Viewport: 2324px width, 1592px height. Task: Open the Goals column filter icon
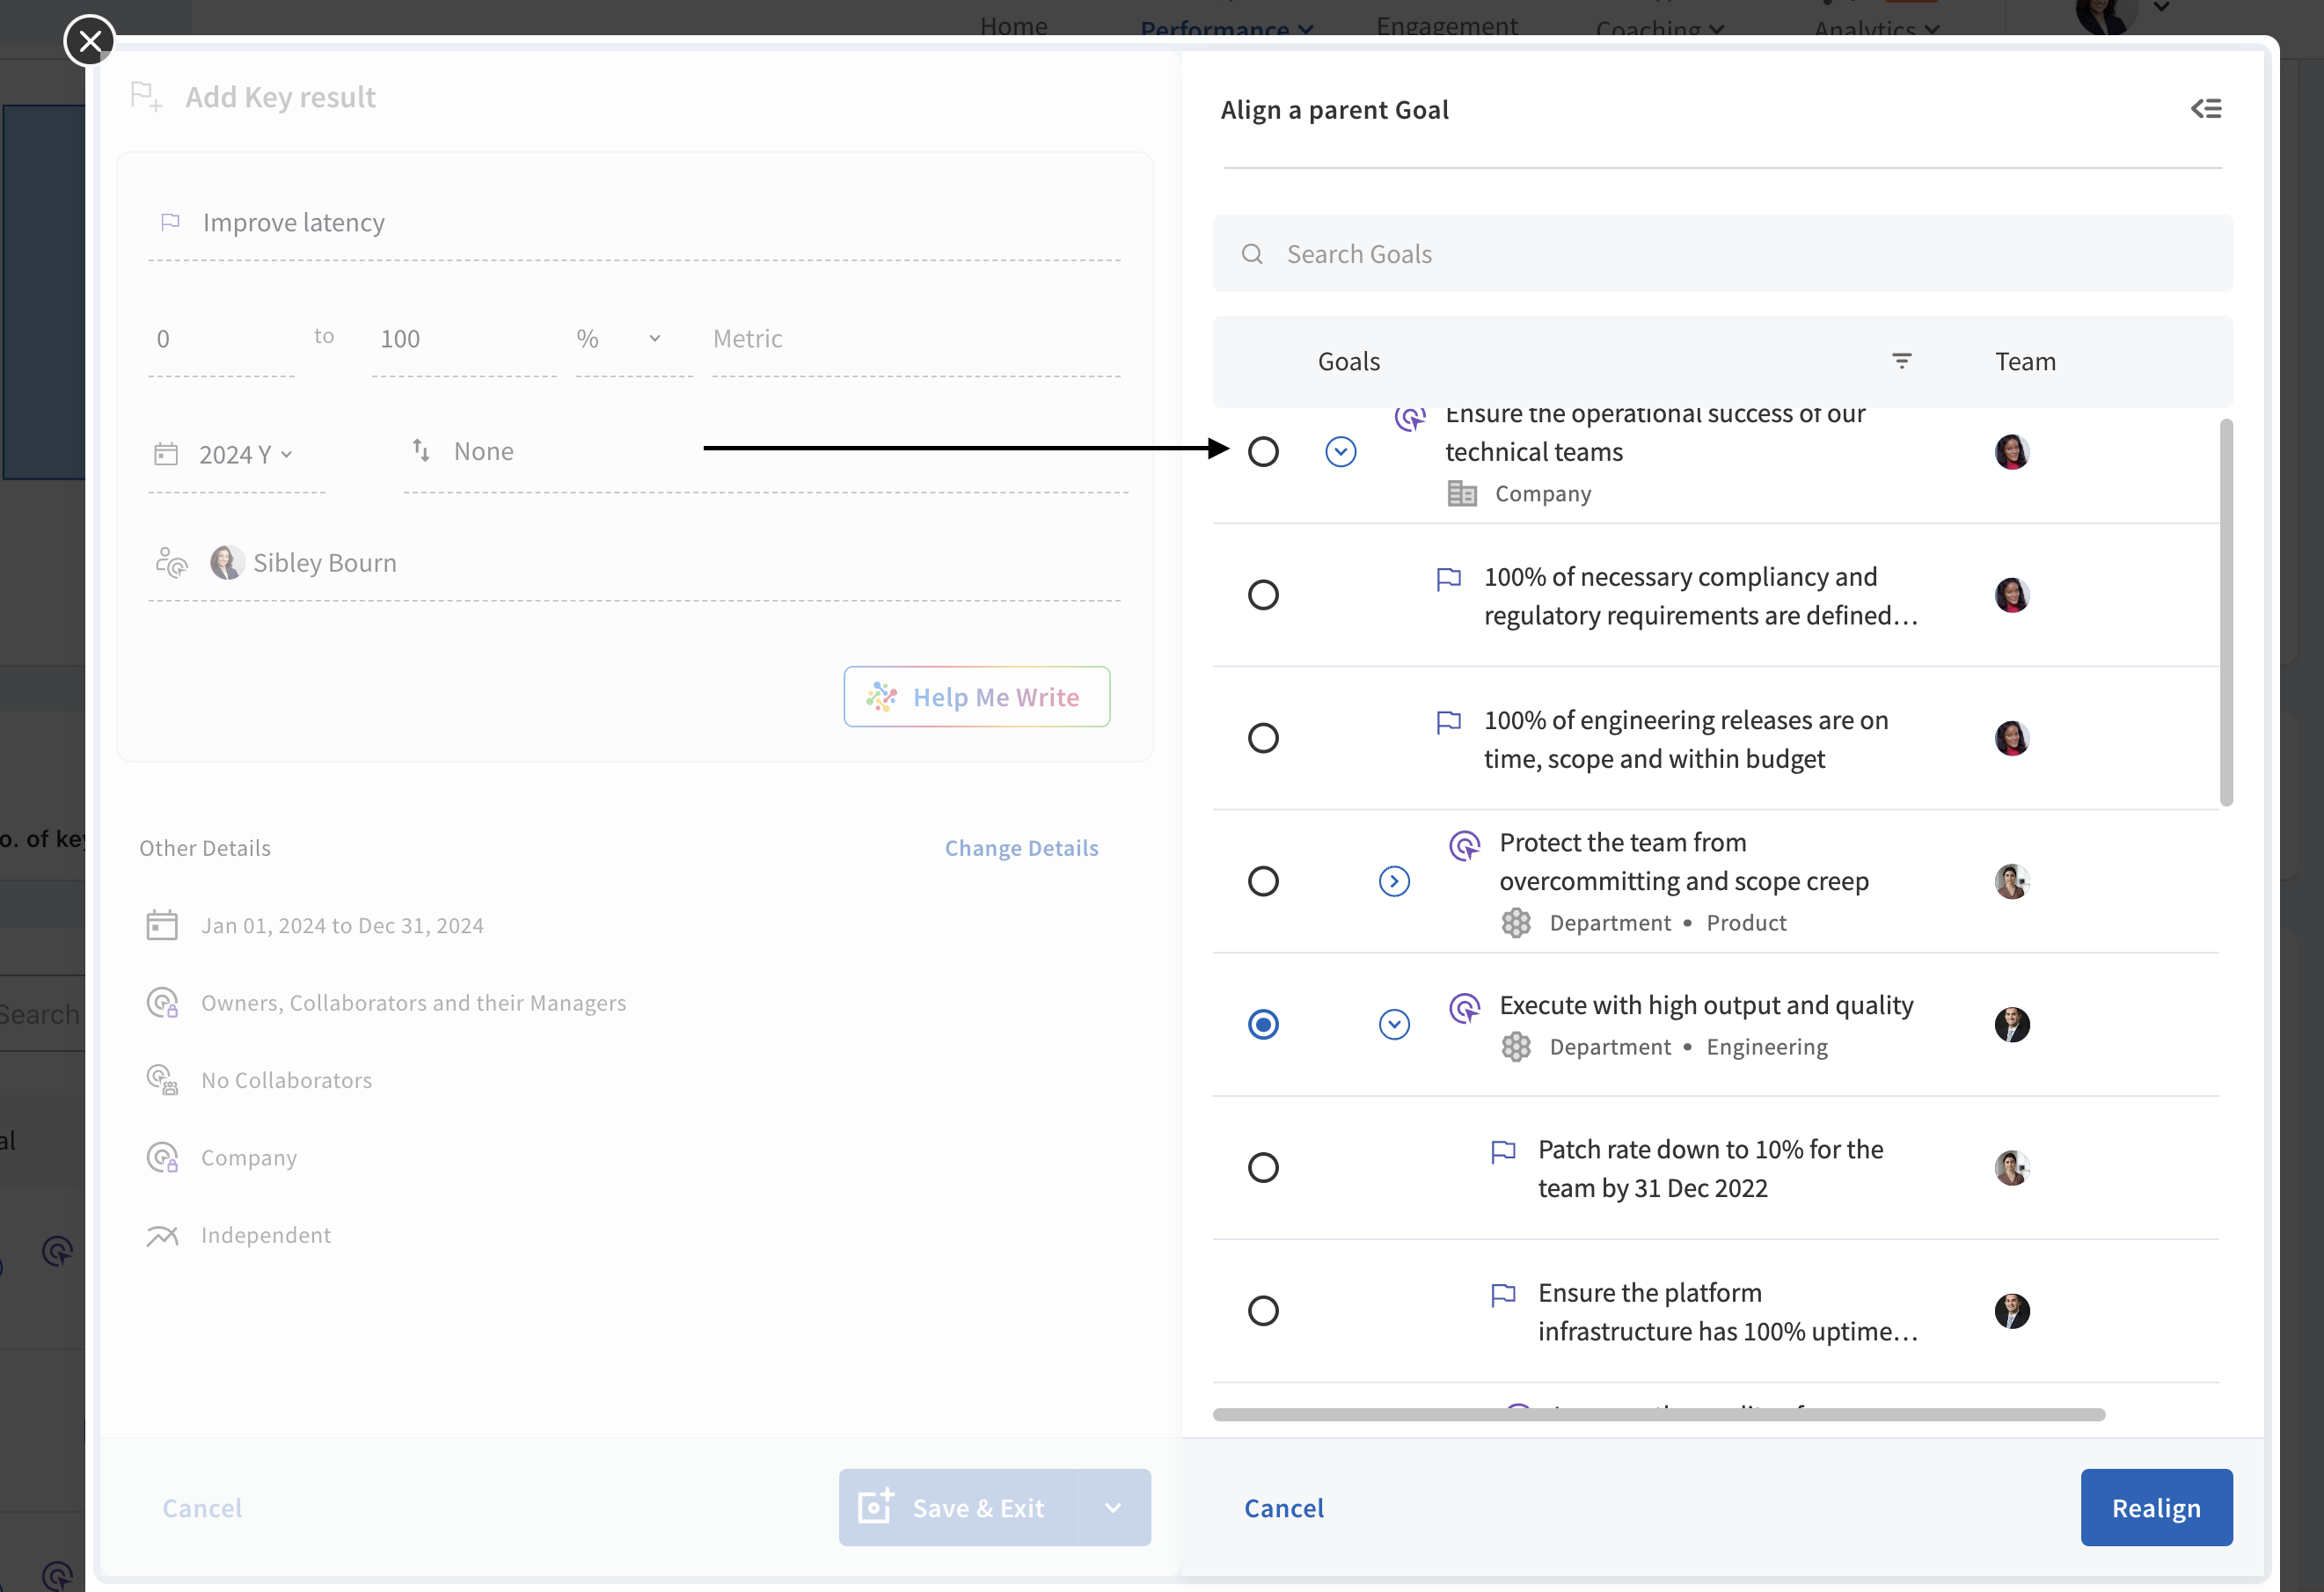(1902, 361)
